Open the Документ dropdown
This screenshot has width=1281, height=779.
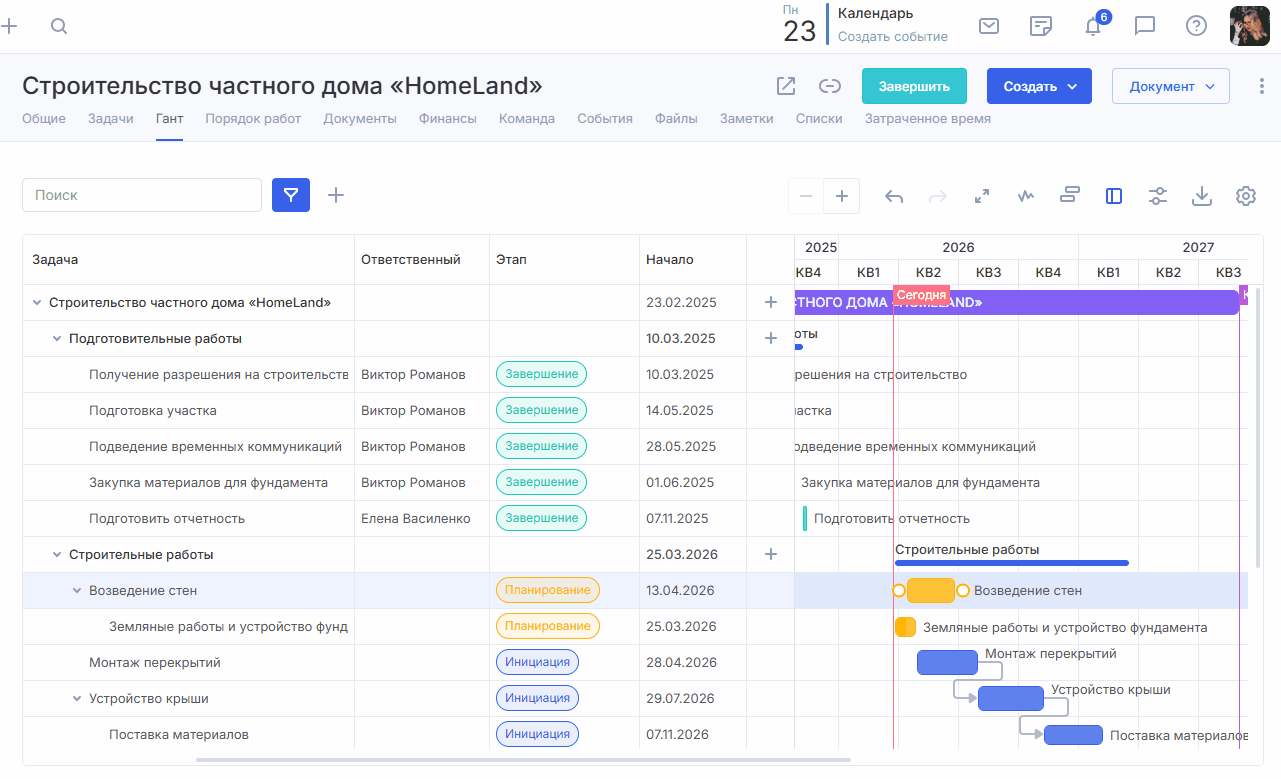pos(1170,86)
